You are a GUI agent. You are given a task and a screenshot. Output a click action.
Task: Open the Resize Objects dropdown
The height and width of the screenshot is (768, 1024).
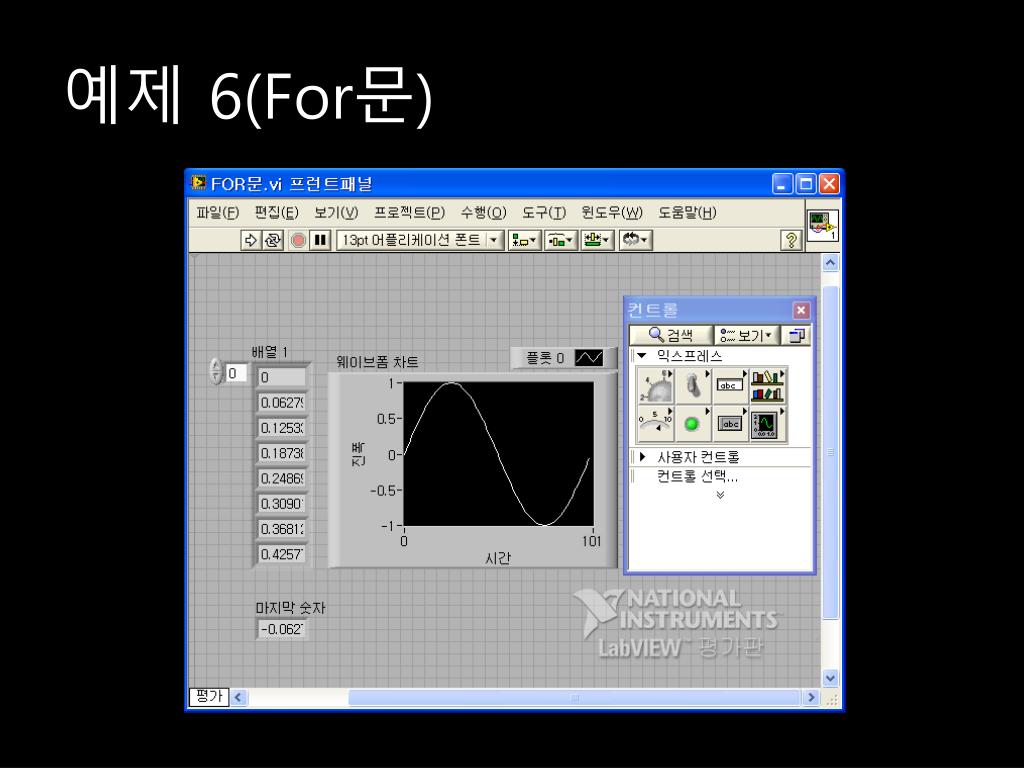597,240
